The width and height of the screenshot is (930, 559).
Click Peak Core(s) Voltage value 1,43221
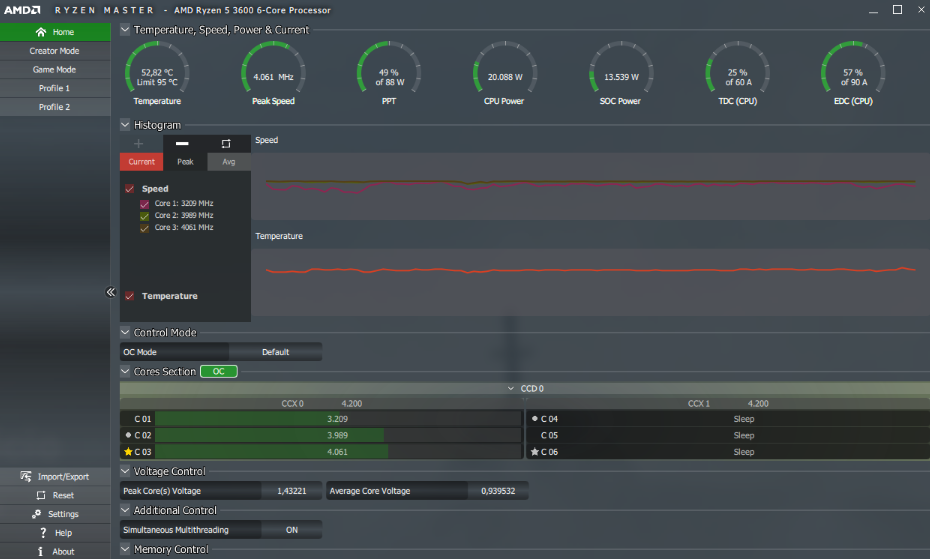292,491
